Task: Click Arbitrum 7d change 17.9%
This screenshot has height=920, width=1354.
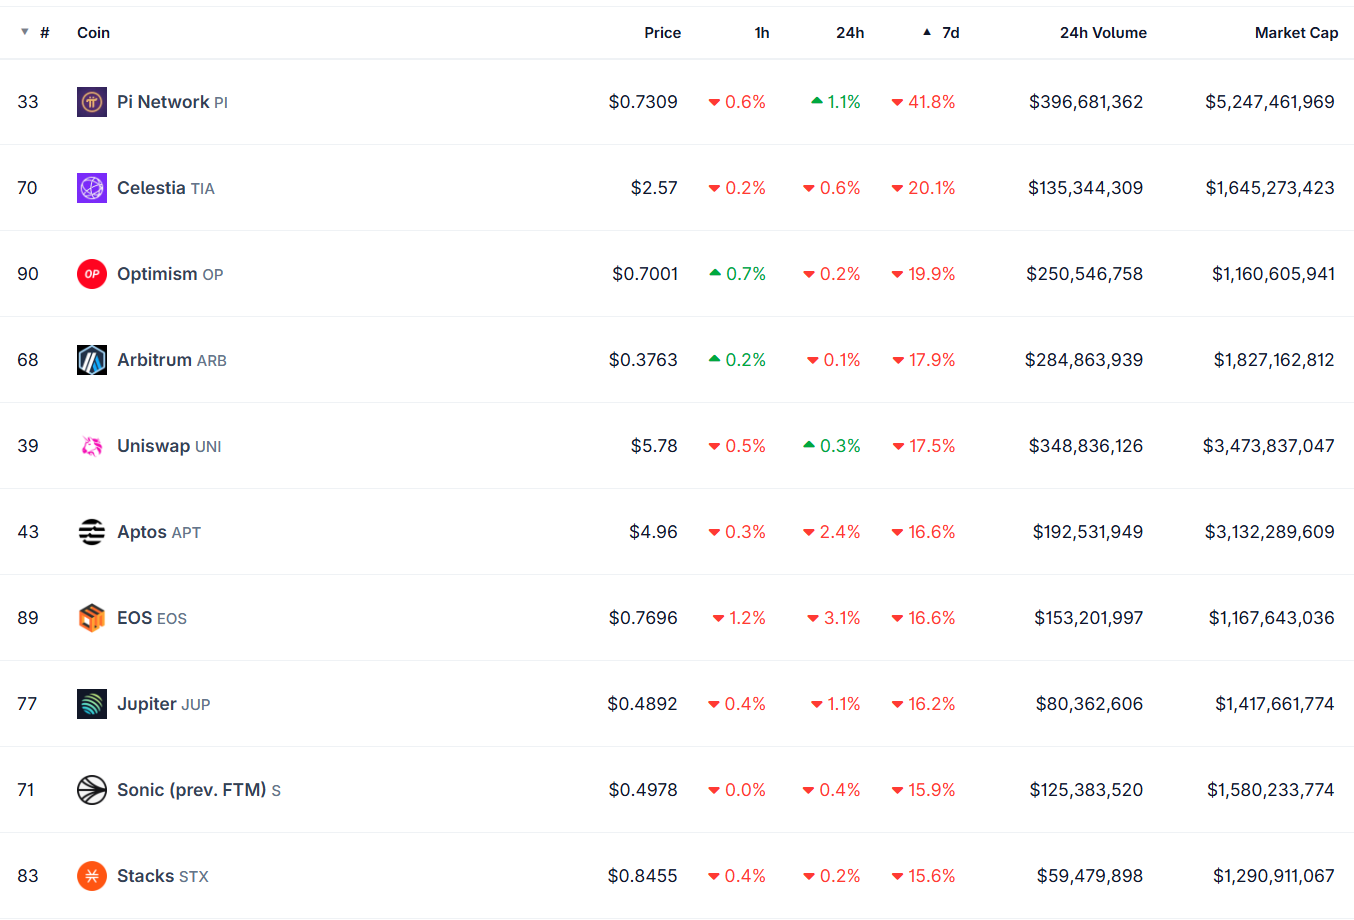Action: click(x=924, y=360)
